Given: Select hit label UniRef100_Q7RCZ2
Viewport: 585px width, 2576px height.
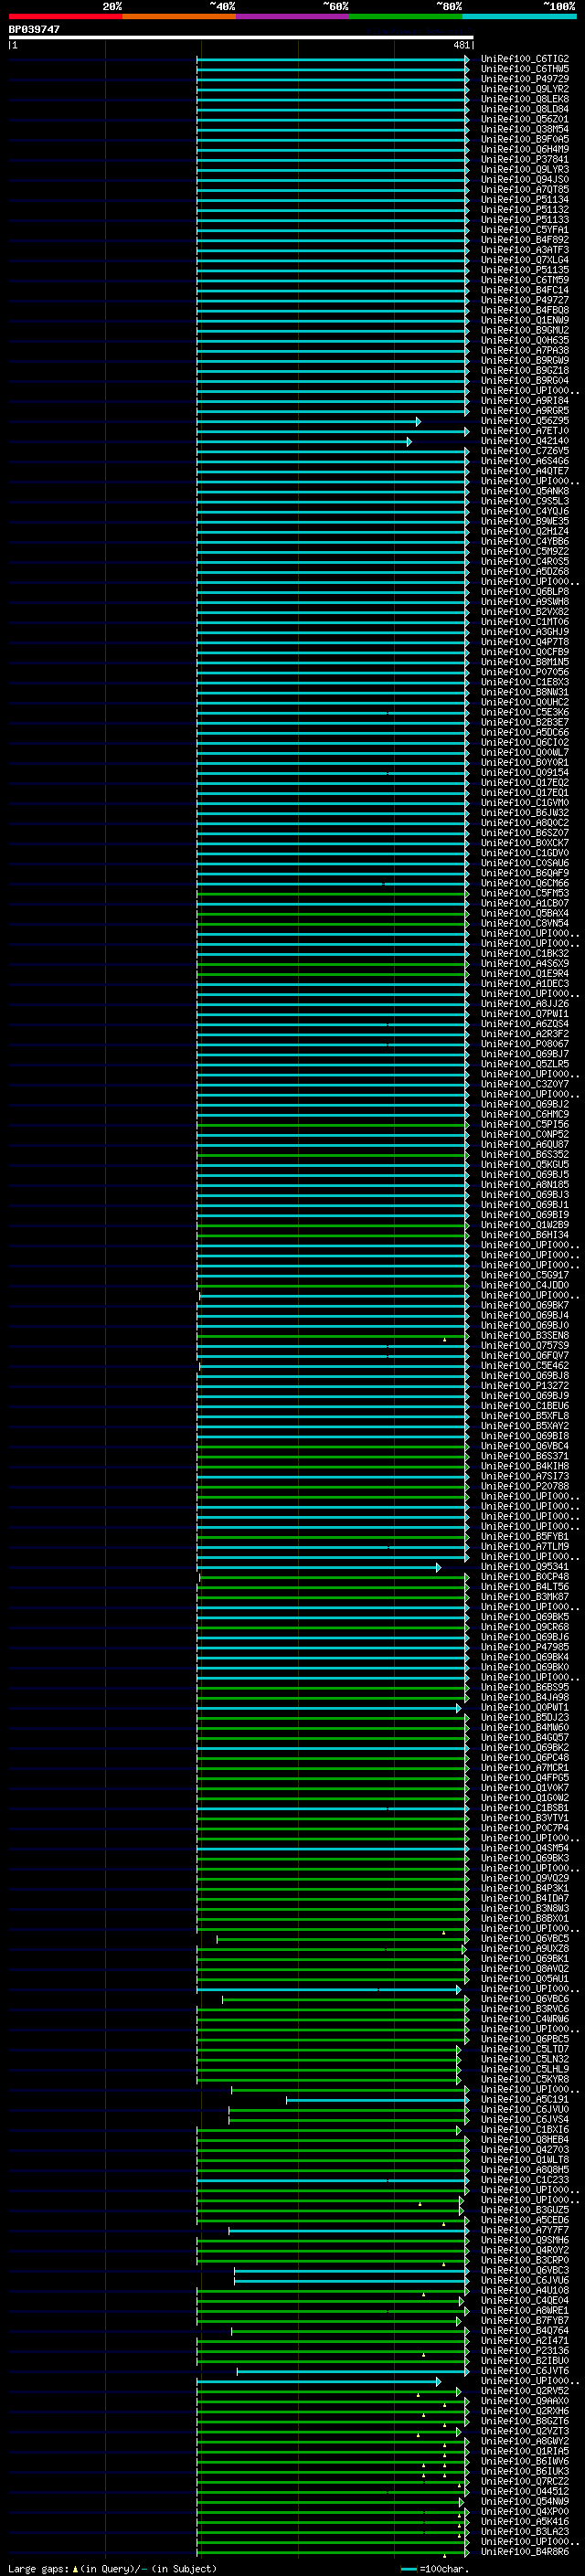Looking at the screenshot, I should [525, 2482].
